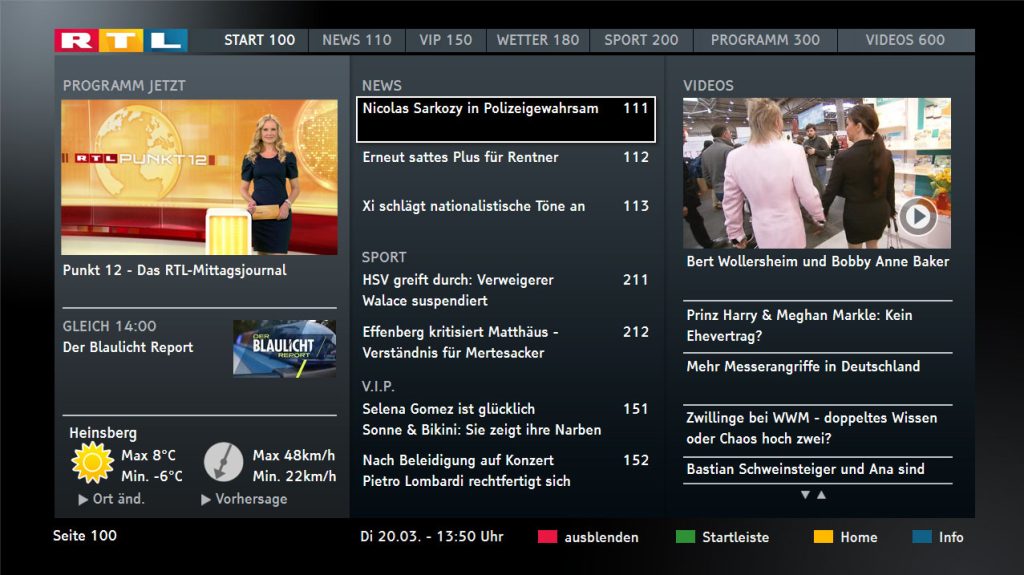Go to the VIDEOS 600 tab

[904, 40]
